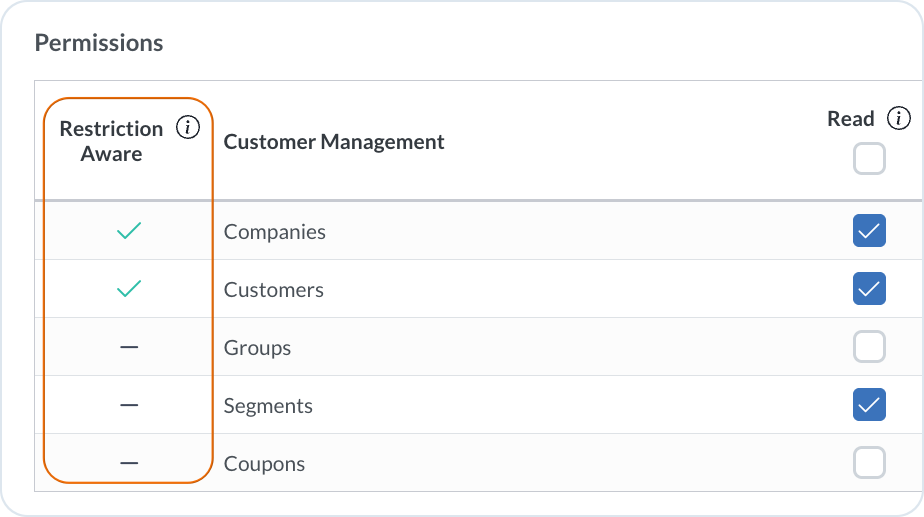The height and width of the screenshot is (517, 924).
Task: Select the Customers row label
Action: [x=274, y=290]
